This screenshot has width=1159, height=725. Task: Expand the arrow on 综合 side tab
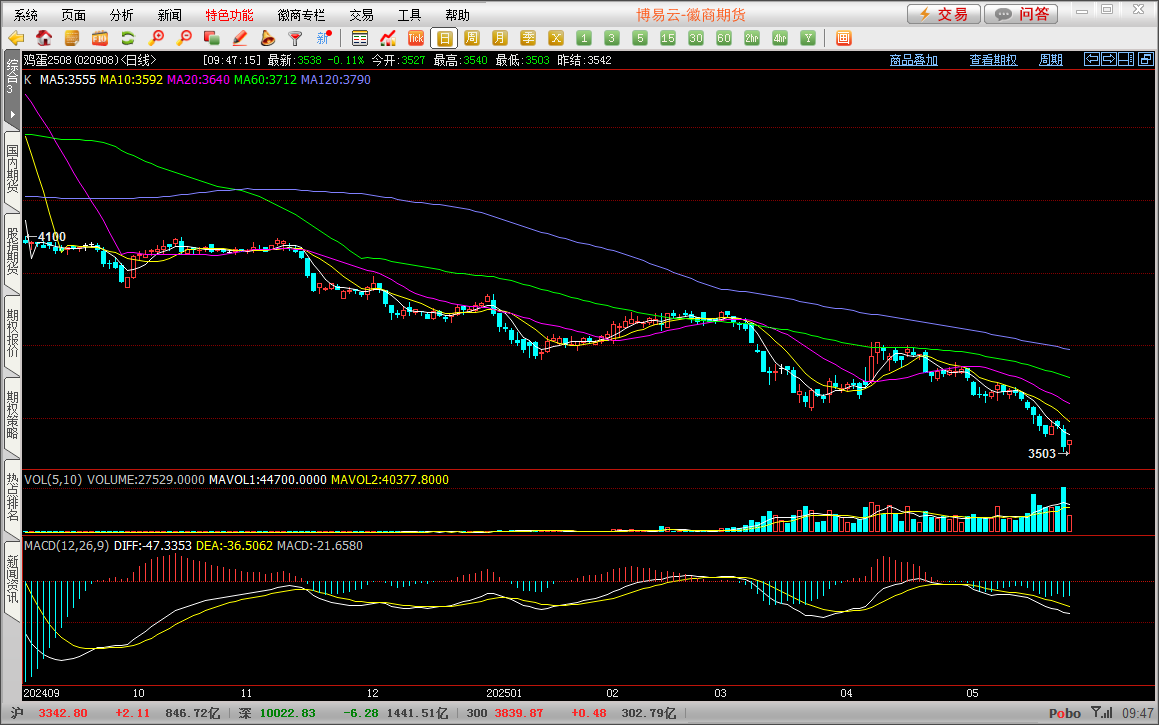(12, 115)
